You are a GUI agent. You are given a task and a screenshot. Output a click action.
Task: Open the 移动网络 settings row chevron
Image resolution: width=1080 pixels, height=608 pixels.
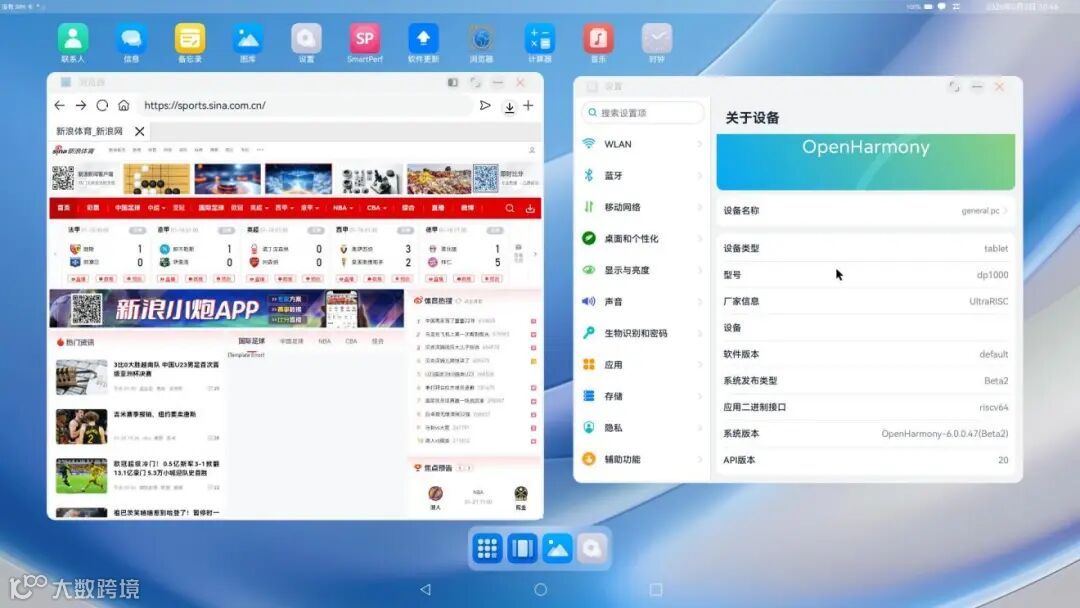click(700, 207)
